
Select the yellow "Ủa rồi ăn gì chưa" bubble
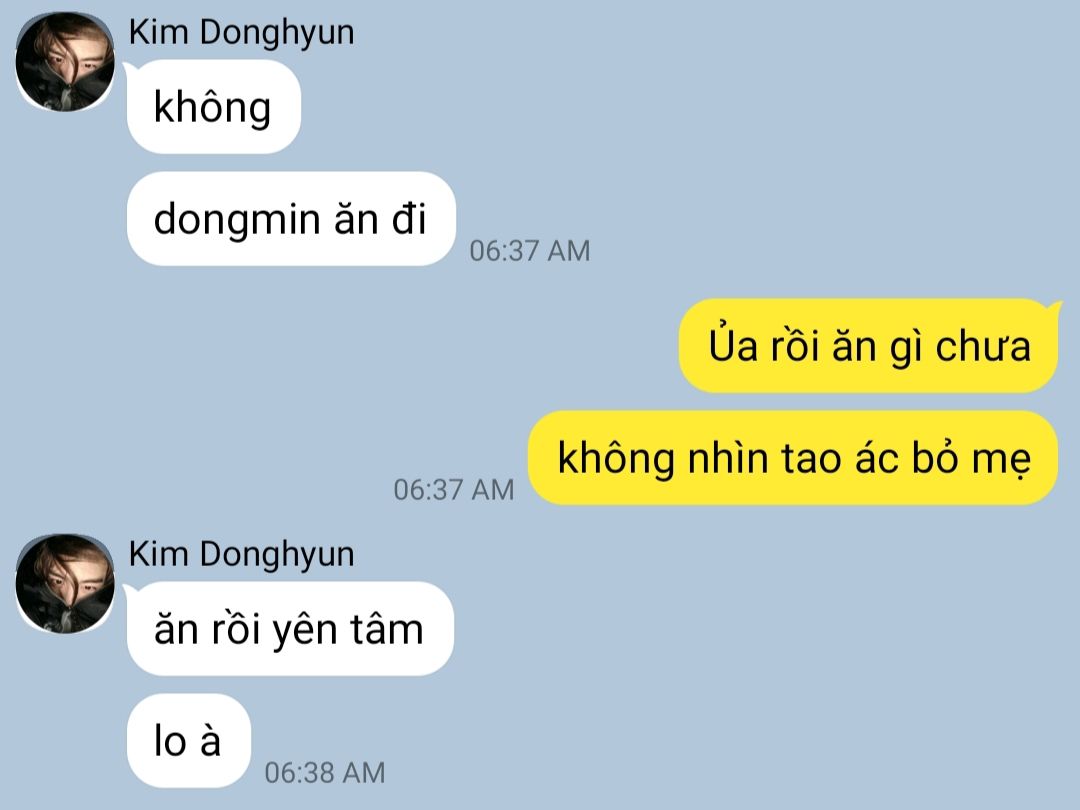869,346
